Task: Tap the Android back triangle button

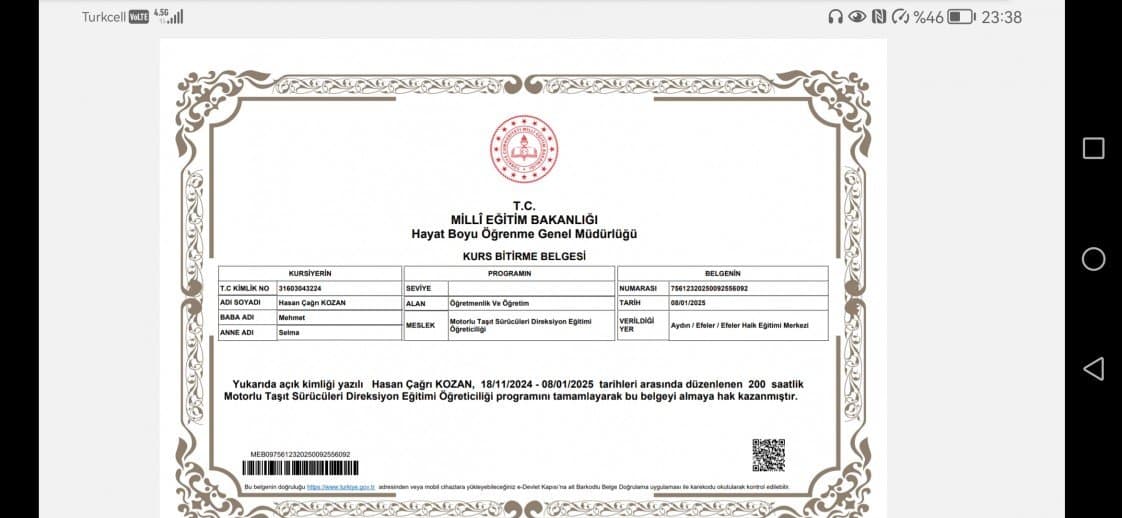Action: [1093, 368]
